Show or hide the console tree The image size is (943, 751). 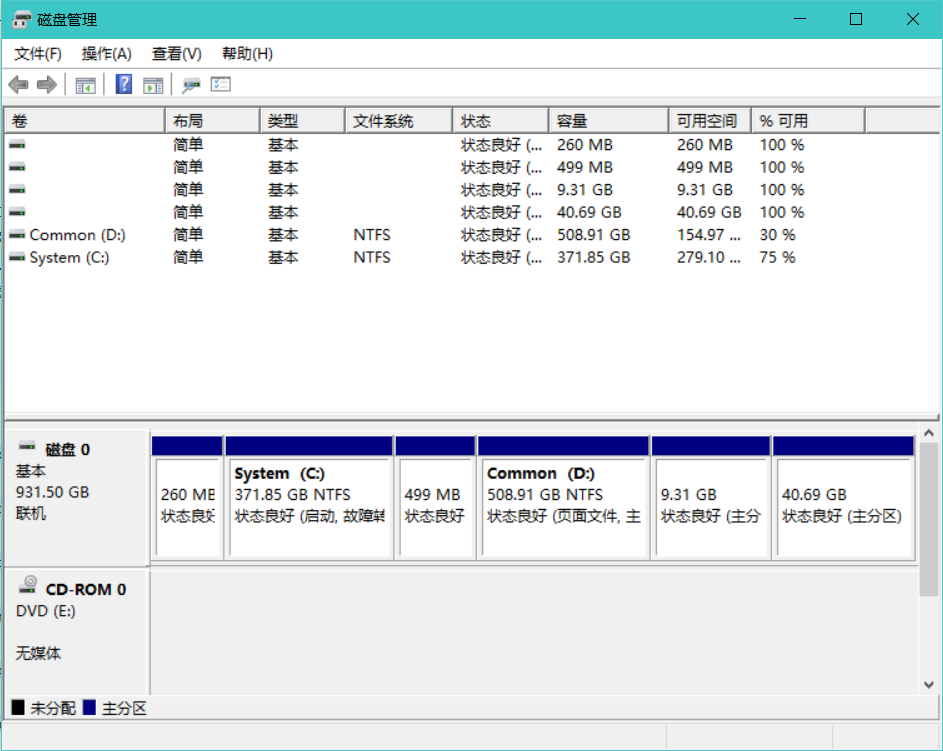(85, 85)
